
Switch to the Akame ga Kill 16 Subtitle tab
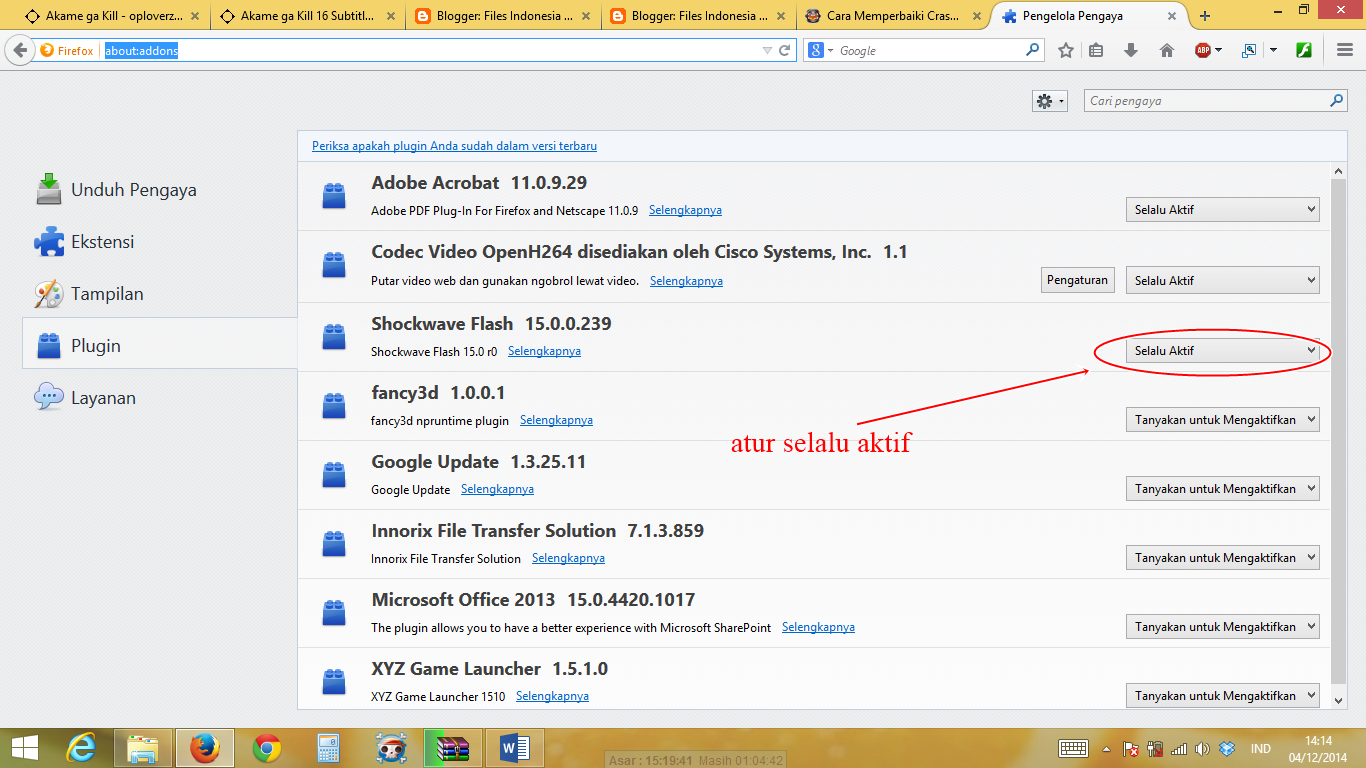click(306, 16)
